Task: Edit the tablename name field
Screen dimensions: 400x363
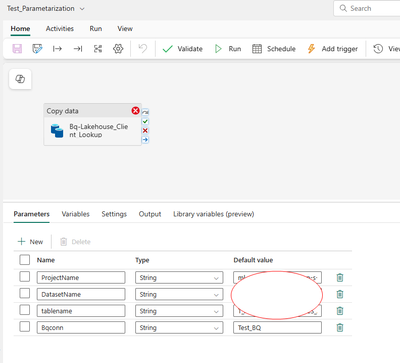Action: click(x=81, y=311)
